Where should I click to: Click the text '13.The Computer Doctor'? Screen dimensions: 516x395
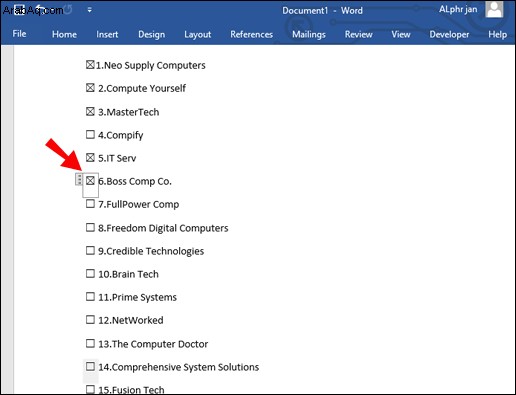pyautogui.click(x=153, y=344)
